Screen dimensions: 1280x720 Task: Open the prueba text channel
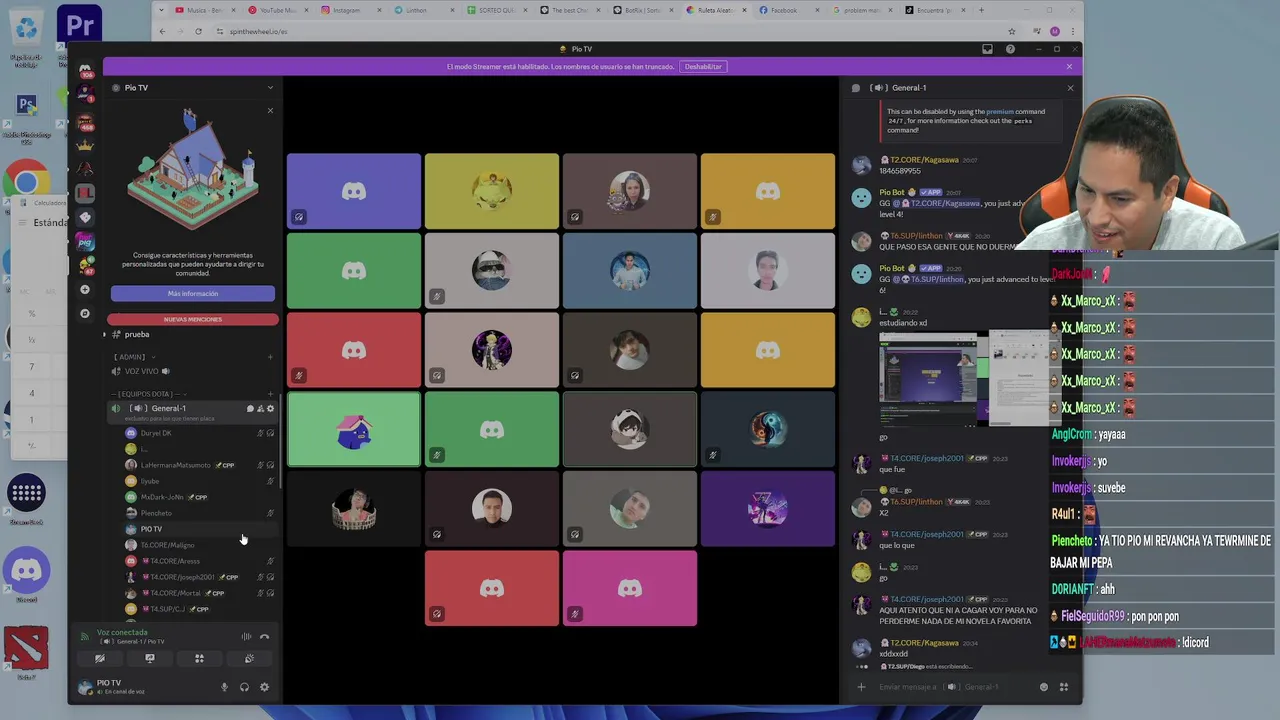click(137, 334)
